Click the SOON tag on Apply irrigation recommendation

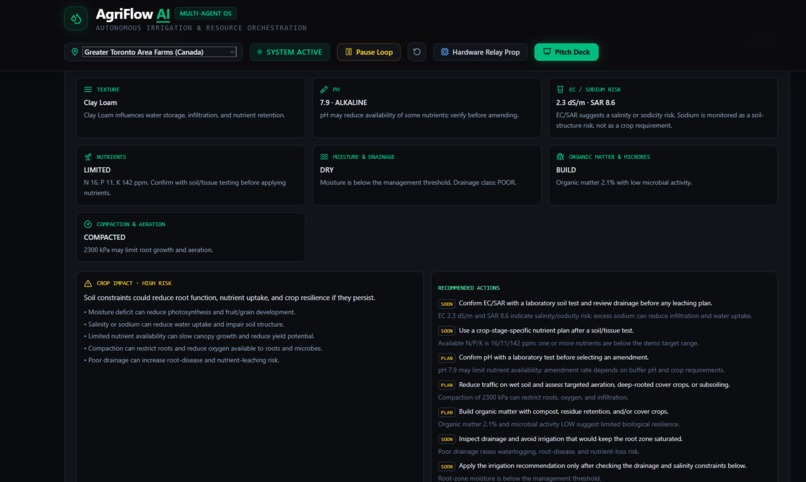(x=446, y=467)
